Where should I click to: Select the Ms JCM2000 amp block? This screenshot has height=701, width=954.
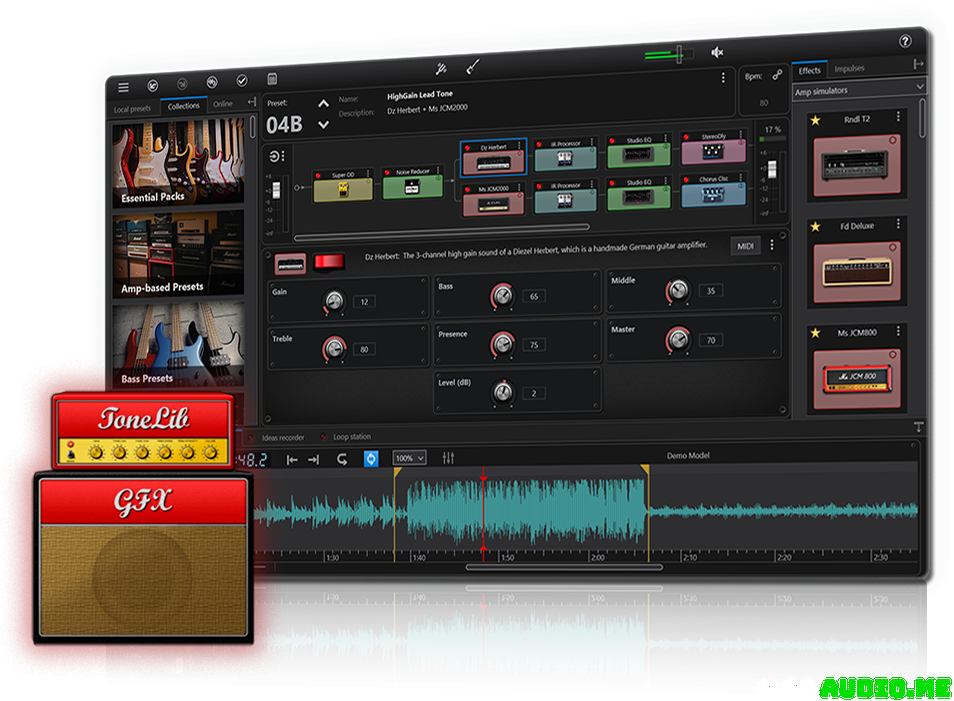tap(493, 200)
